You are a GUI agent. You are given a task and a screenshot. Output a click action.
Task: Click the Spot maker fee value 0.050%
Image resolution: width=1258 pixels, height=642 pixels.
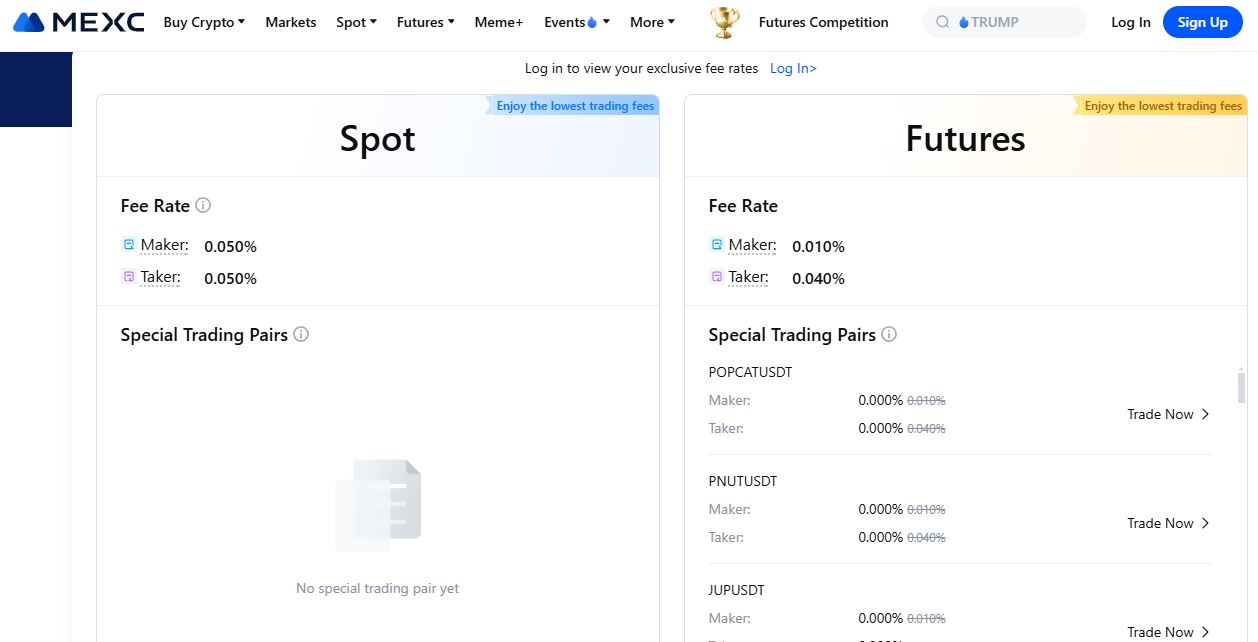(230, 246)
